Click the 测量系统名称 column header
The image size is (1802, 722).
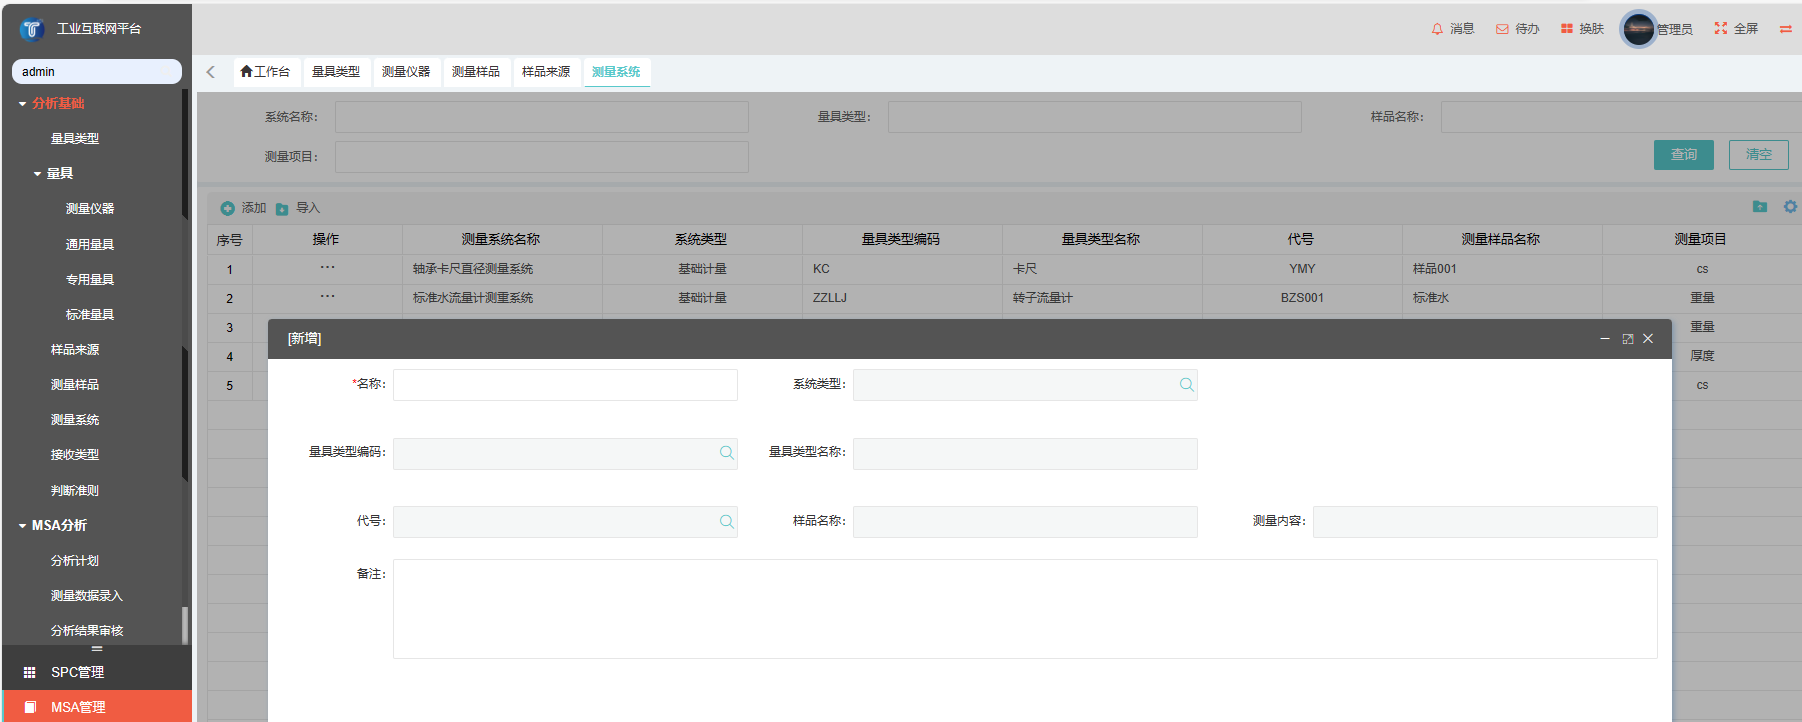point(501,240)
